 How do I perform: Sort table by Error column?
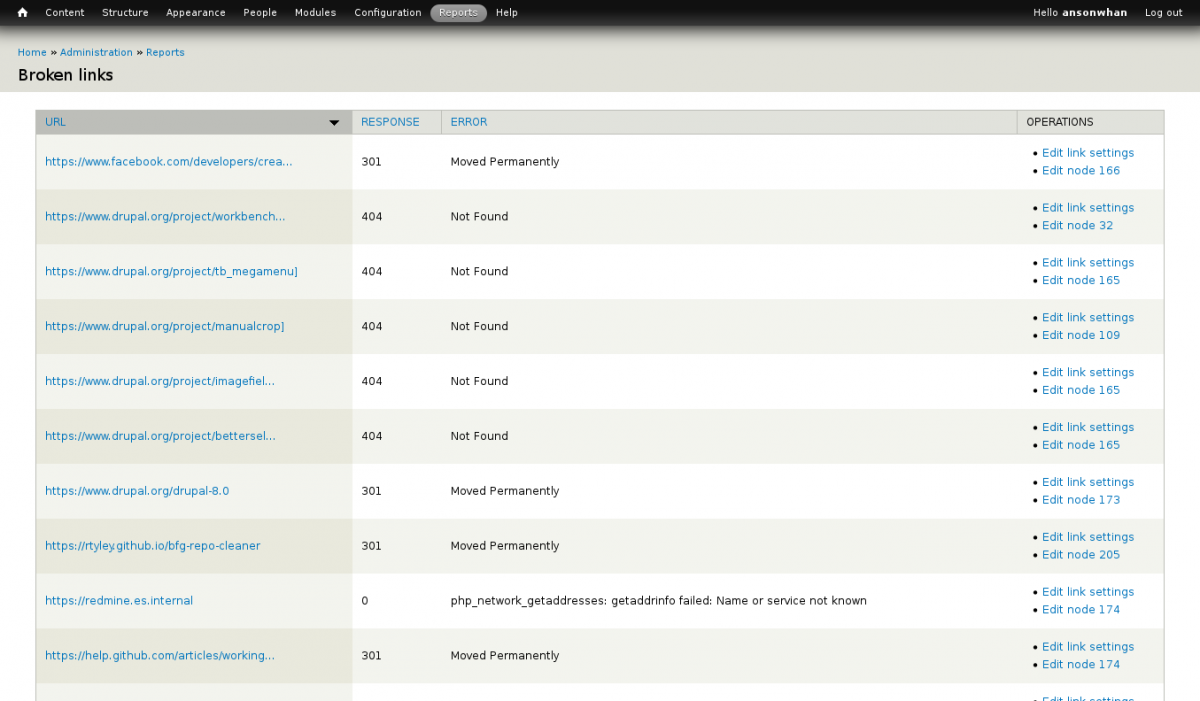[x=469, y=122]
